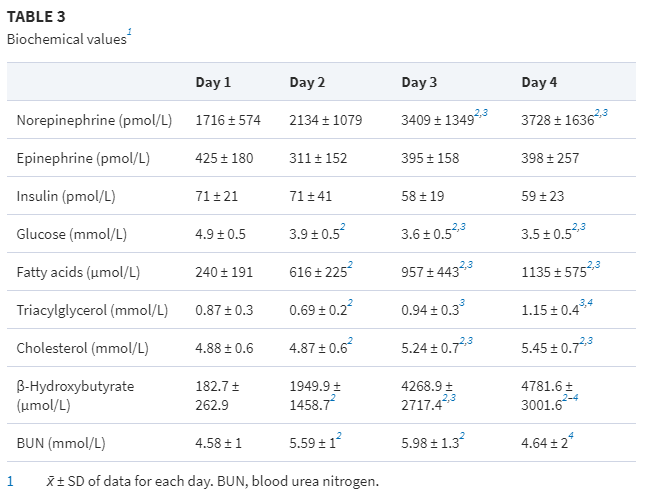This screenshot has width=656, height=489.
Task: Open superscript 4 link on BUN Day 4
Action: [570, 437]
